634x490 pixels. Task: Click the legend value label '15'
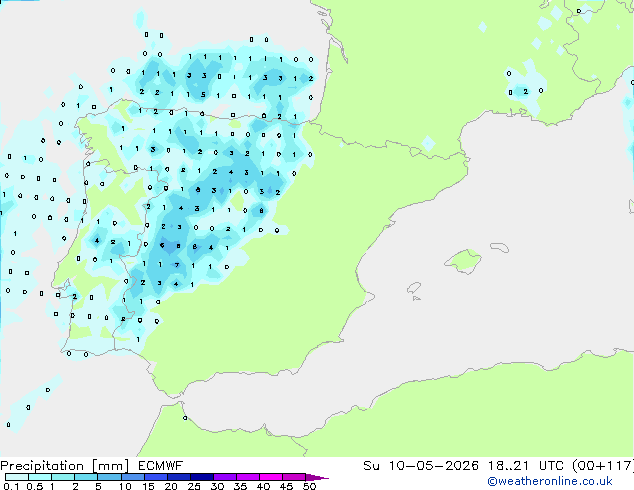(148, 486)
